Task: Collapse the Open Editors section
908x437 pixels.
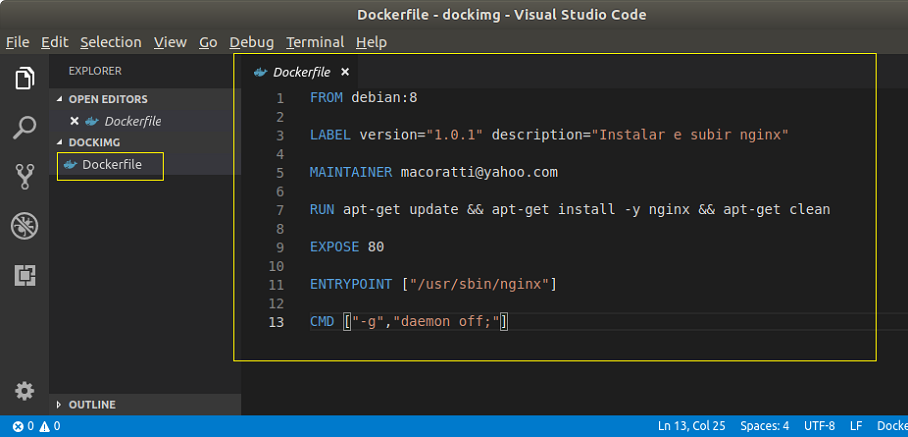Action: click(x=58, y=99)
